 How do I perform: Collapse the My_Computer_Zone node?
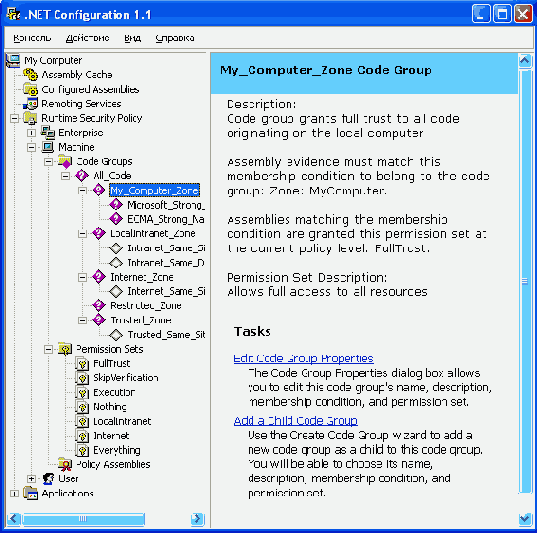coord(82,190)
